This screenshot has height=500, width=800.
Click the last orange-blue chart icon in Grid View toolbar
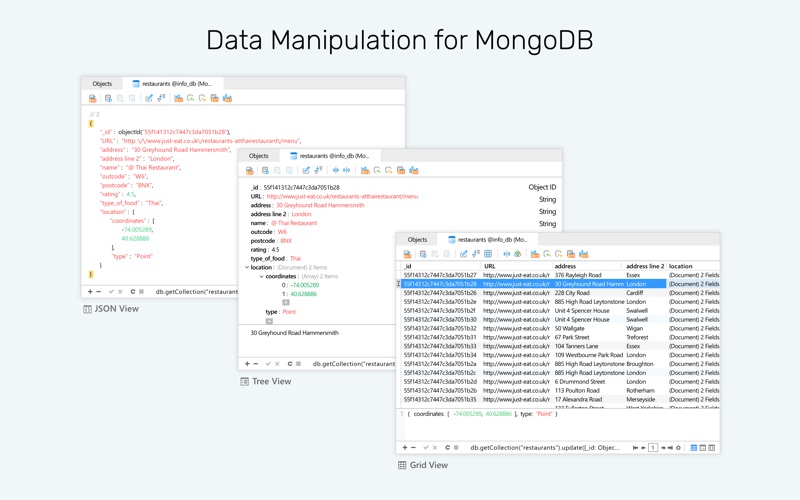click(x=584, y=254)
